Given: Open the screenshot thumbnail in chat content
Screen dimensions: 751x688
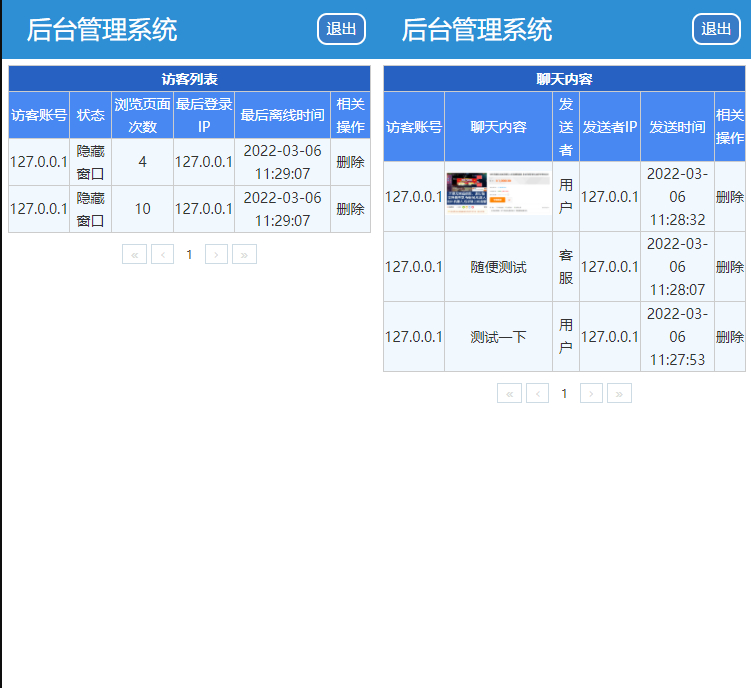Looking at the screenshot, I should pos(498,193).
